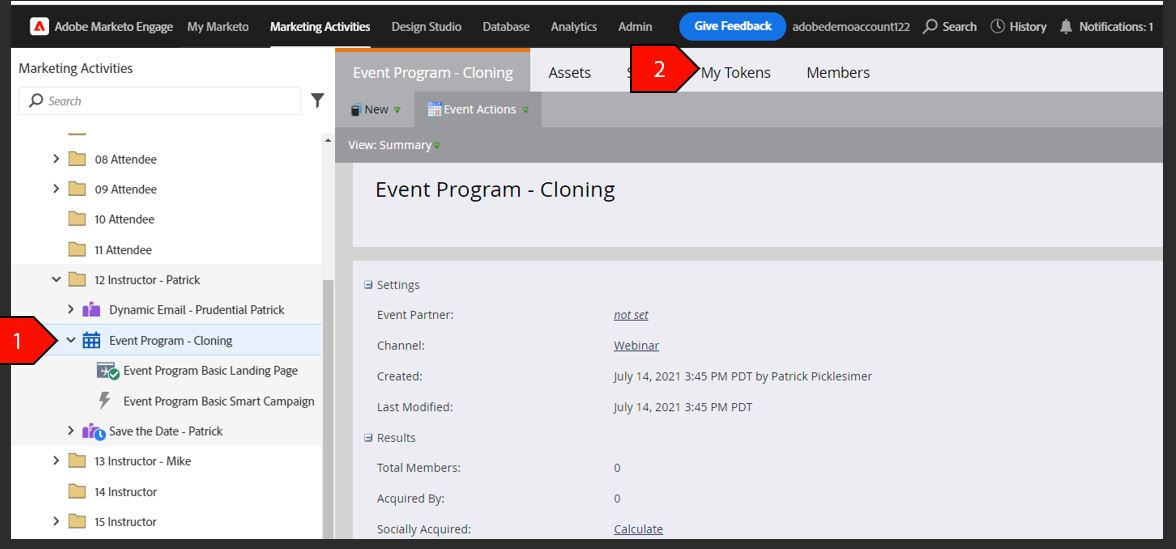Viewport: 1176px width, 549px height.
Task: Switch to the Assets tab
Action: pos(569,73)
